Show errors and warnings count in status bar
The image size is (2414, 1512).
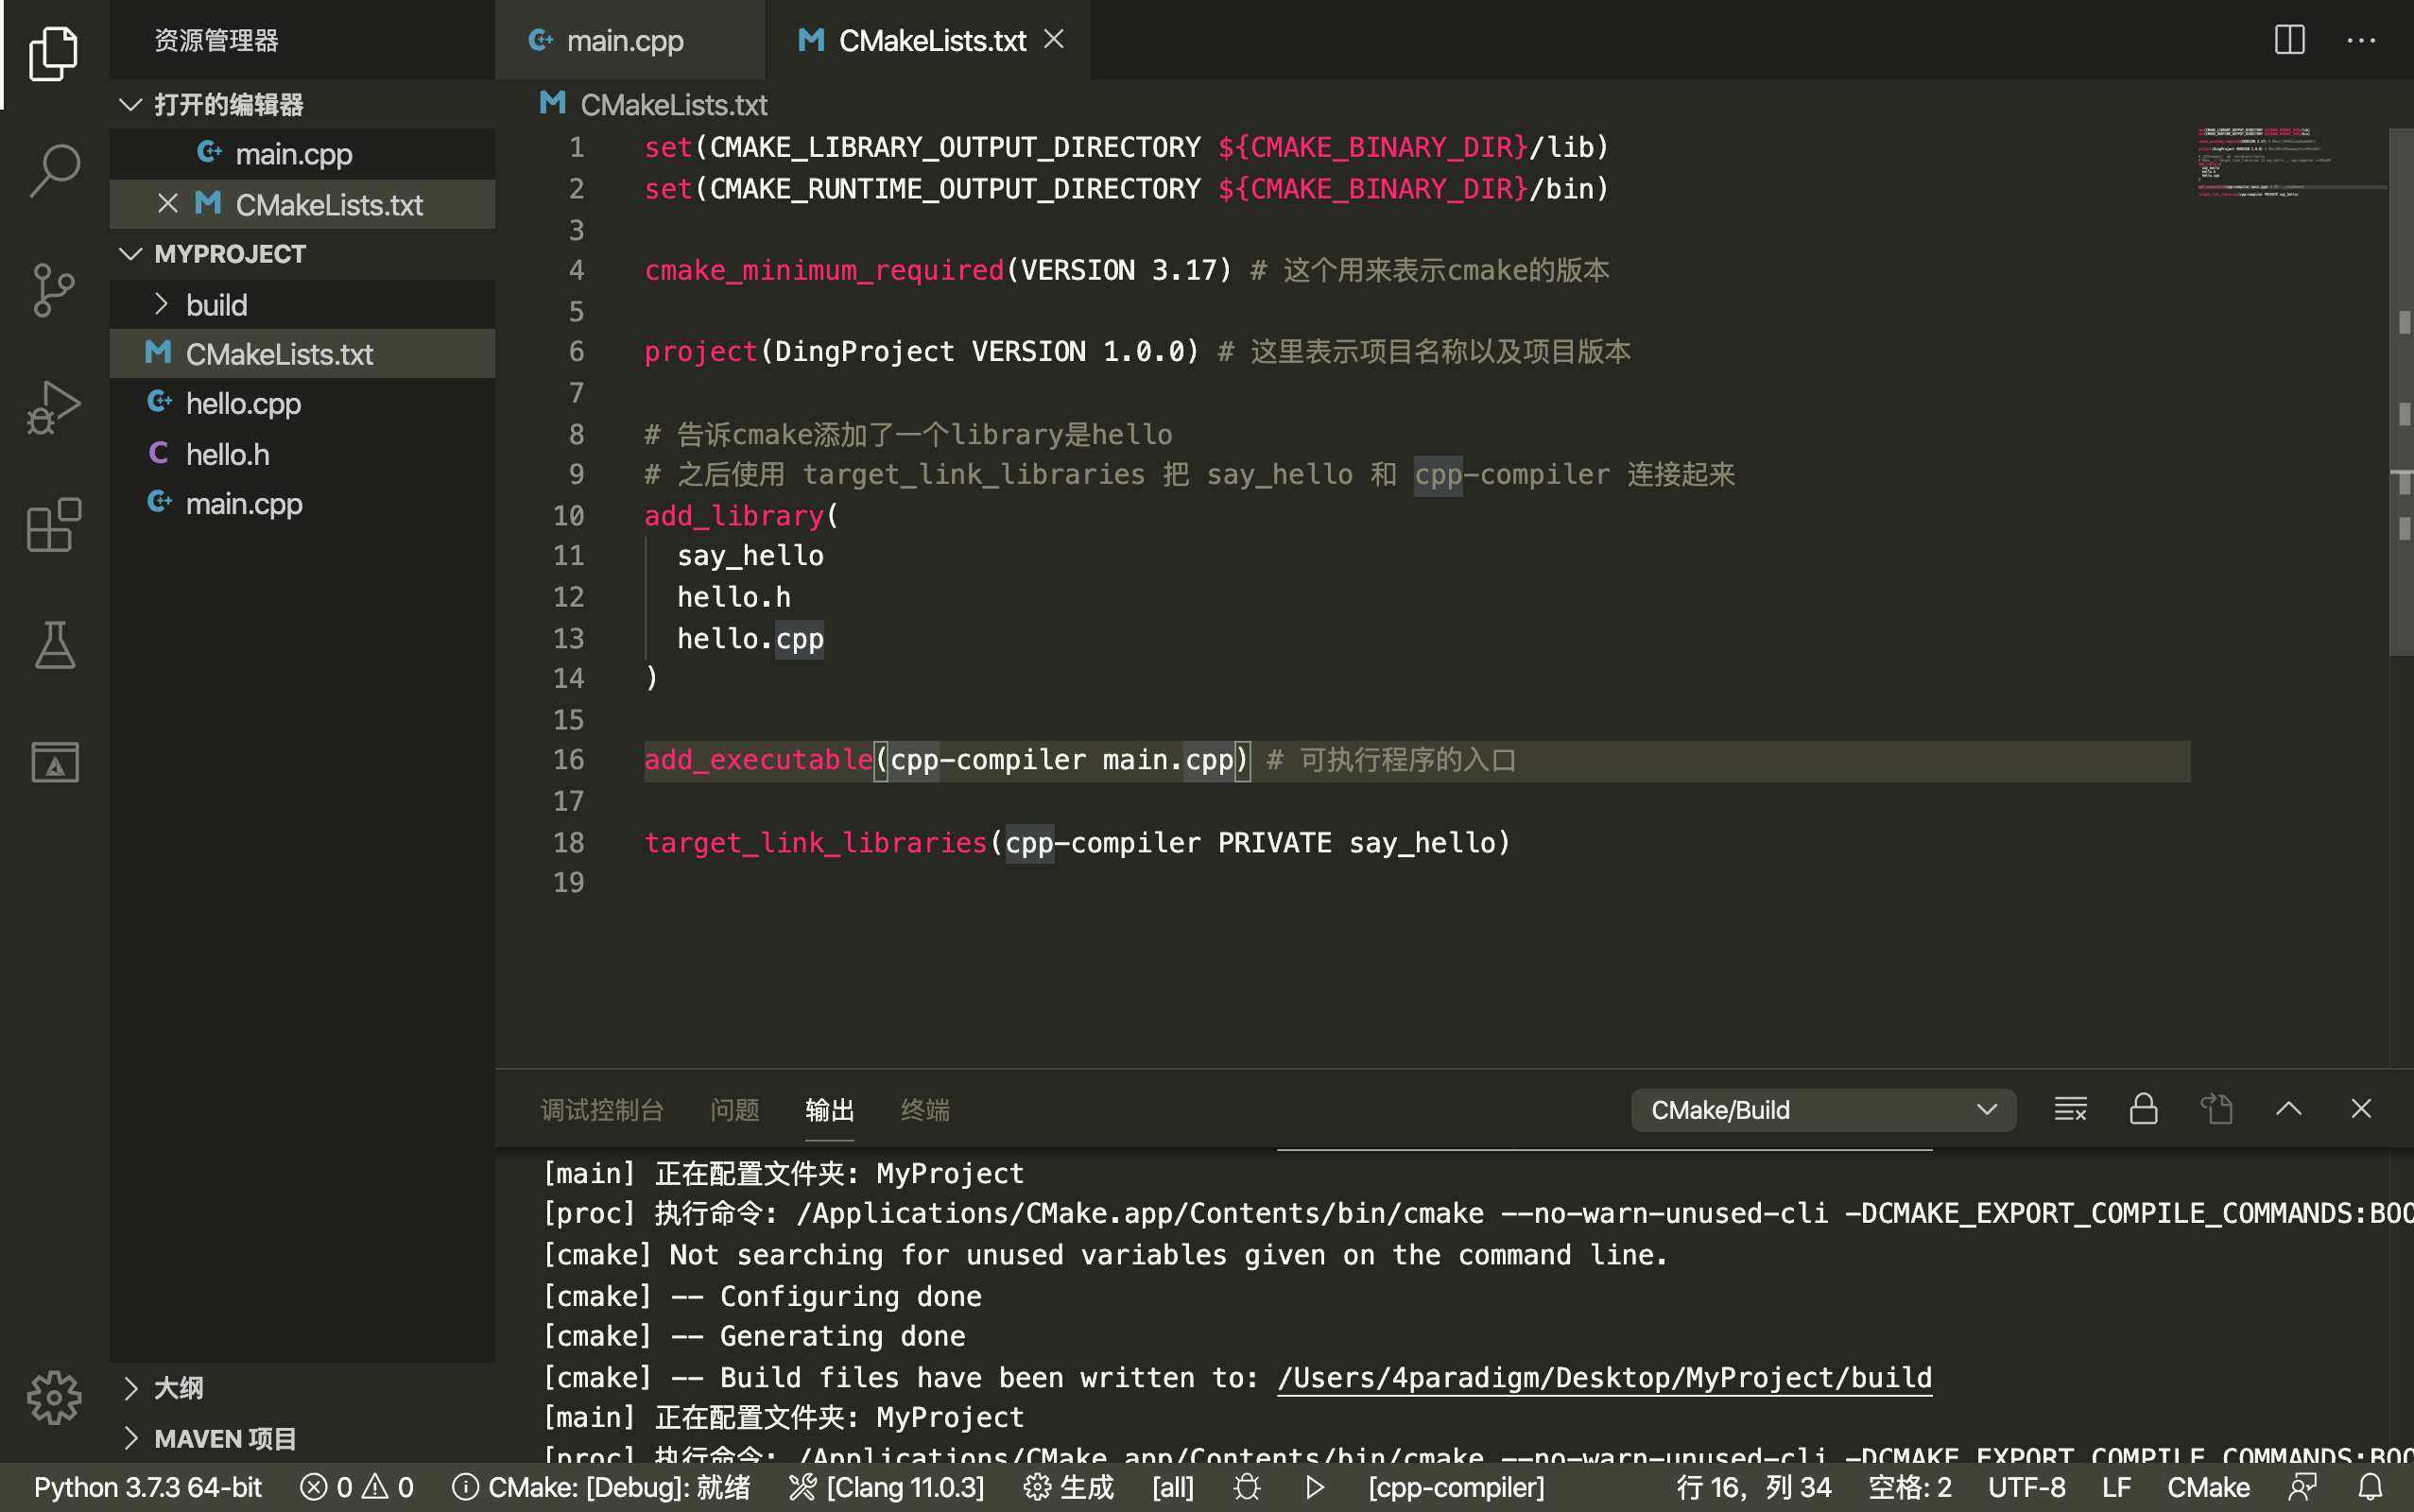[x=356, y=1487]
